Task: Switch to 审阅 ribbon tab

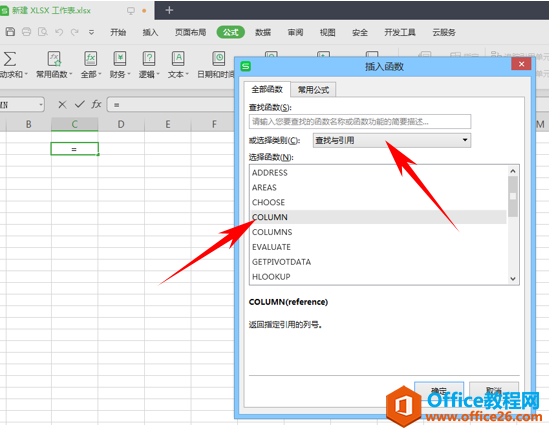Action: (x=295, y=32)
